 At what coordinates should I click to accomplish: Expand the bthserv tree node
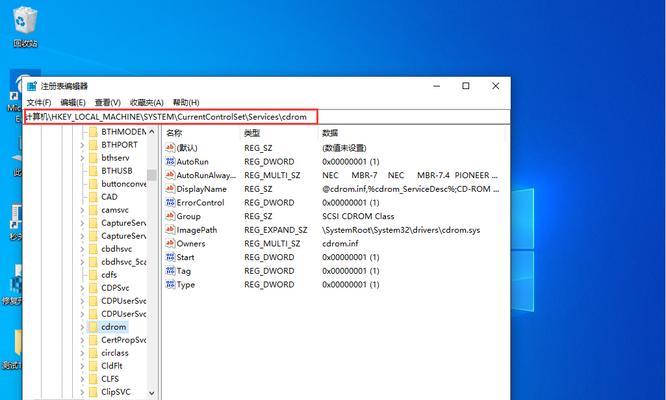[82, 158]
